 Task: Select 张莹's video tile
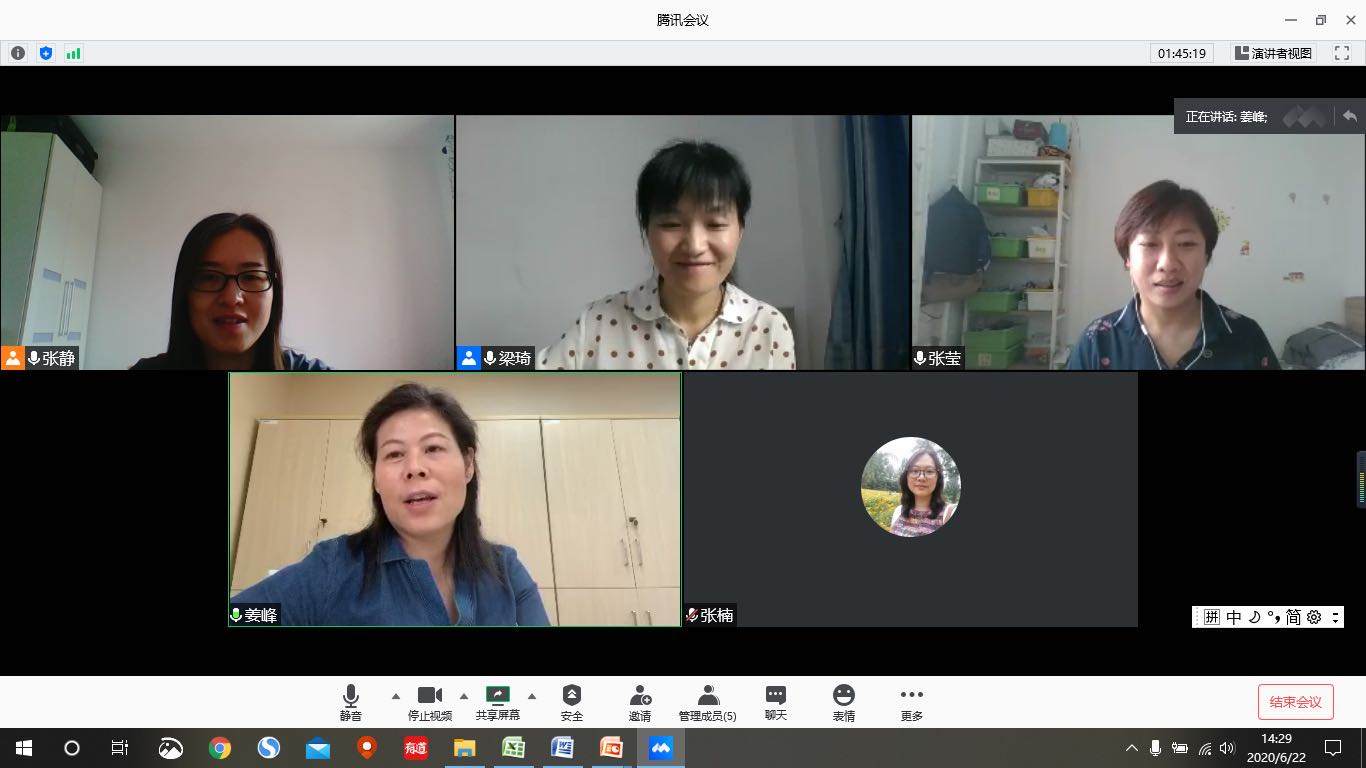tap(1139, 242)
